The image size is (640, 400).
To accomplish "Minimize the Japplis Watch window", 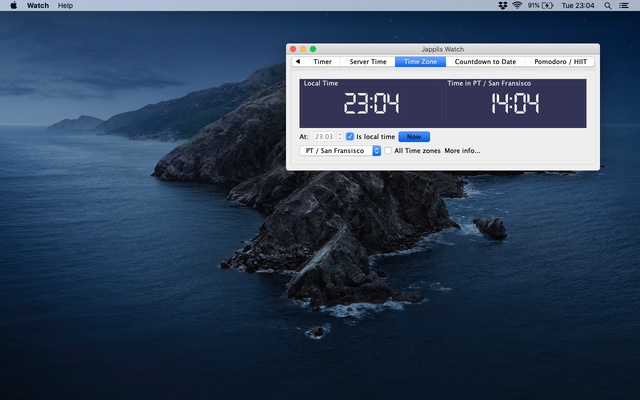I will point(303,49).
